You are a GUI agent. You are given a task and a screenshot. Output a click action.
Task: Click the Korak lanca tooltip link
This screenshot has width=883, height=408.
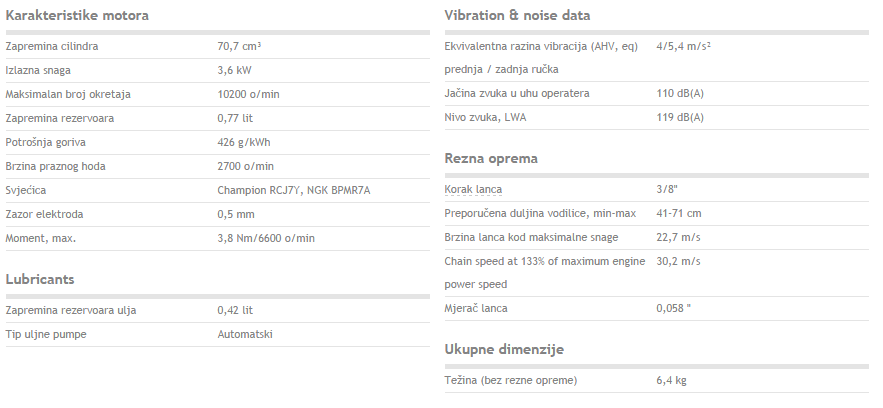click(473, 190)
